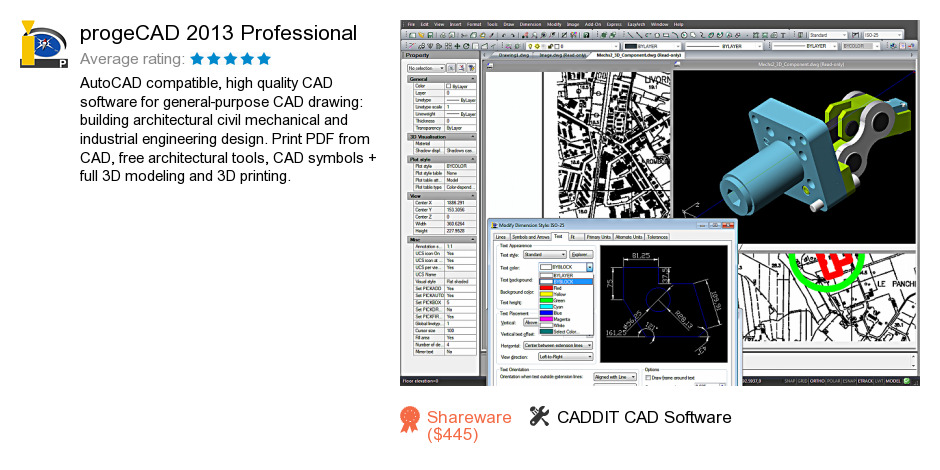Click the 3D component model drawing viewport
The image size is (940, 470).
click(x=796, y=156)
